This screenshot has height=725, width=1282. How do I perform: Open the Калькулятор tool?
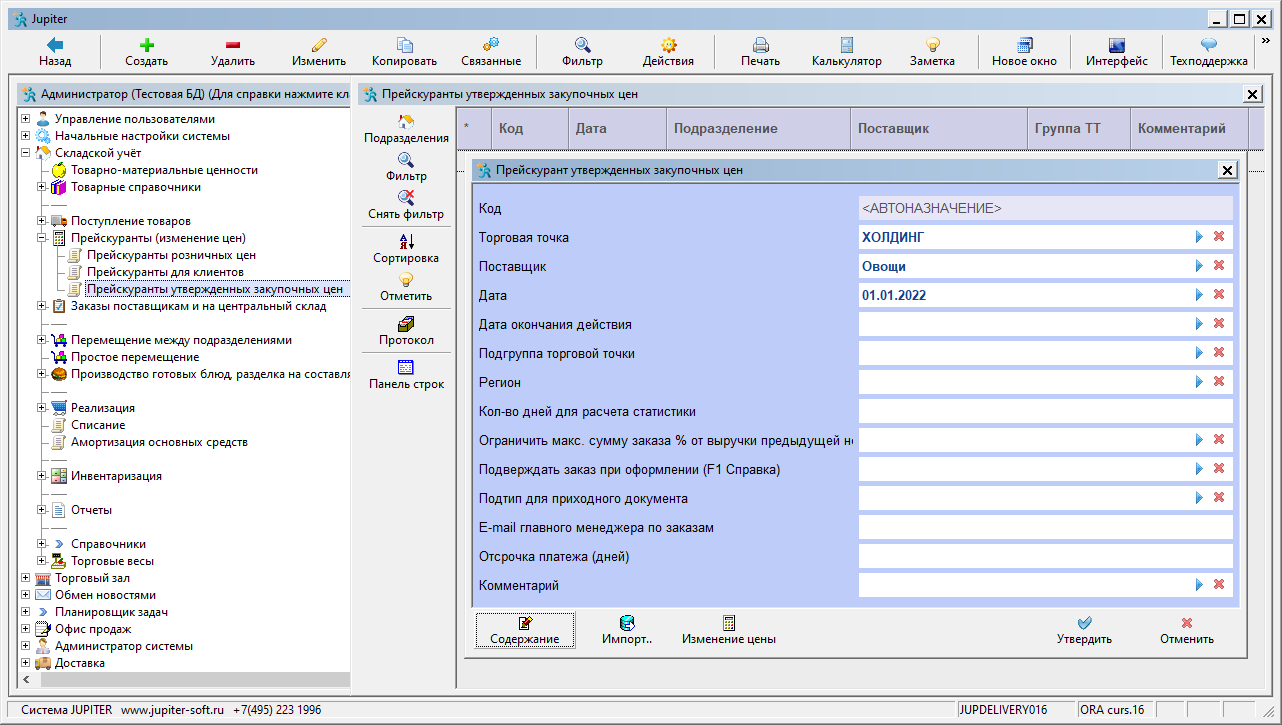(846, 45)
